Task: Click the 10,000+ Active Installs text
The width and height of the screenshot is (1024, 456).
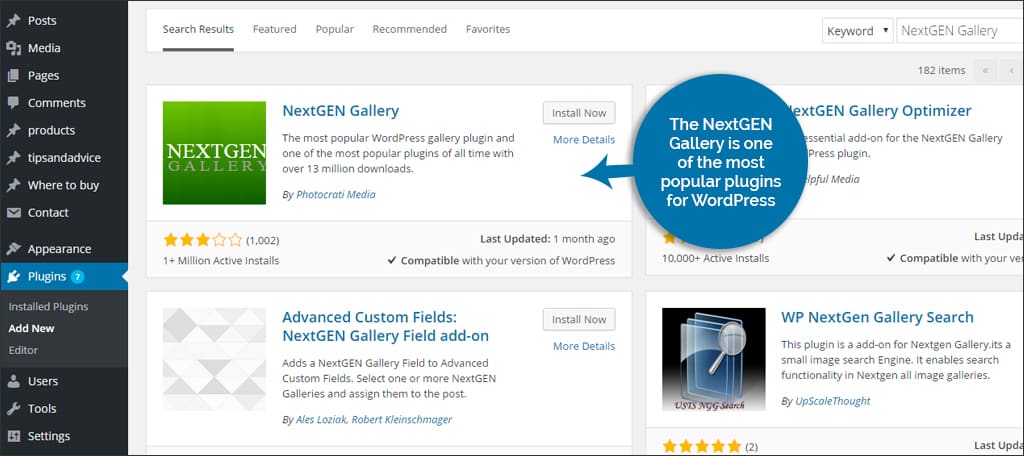Action: click(715, 258)
